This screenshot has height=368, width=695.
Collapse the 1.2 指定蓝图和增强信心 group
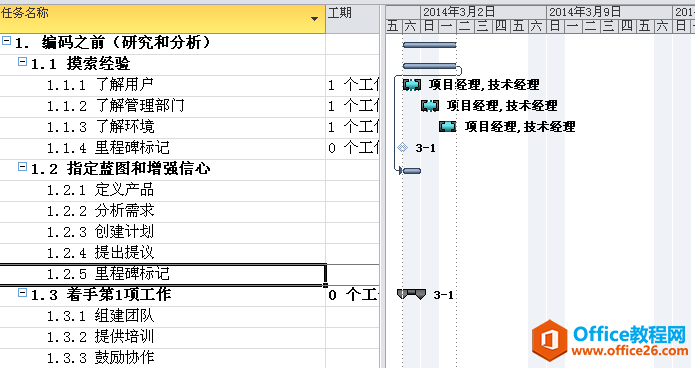coord(22,167)
